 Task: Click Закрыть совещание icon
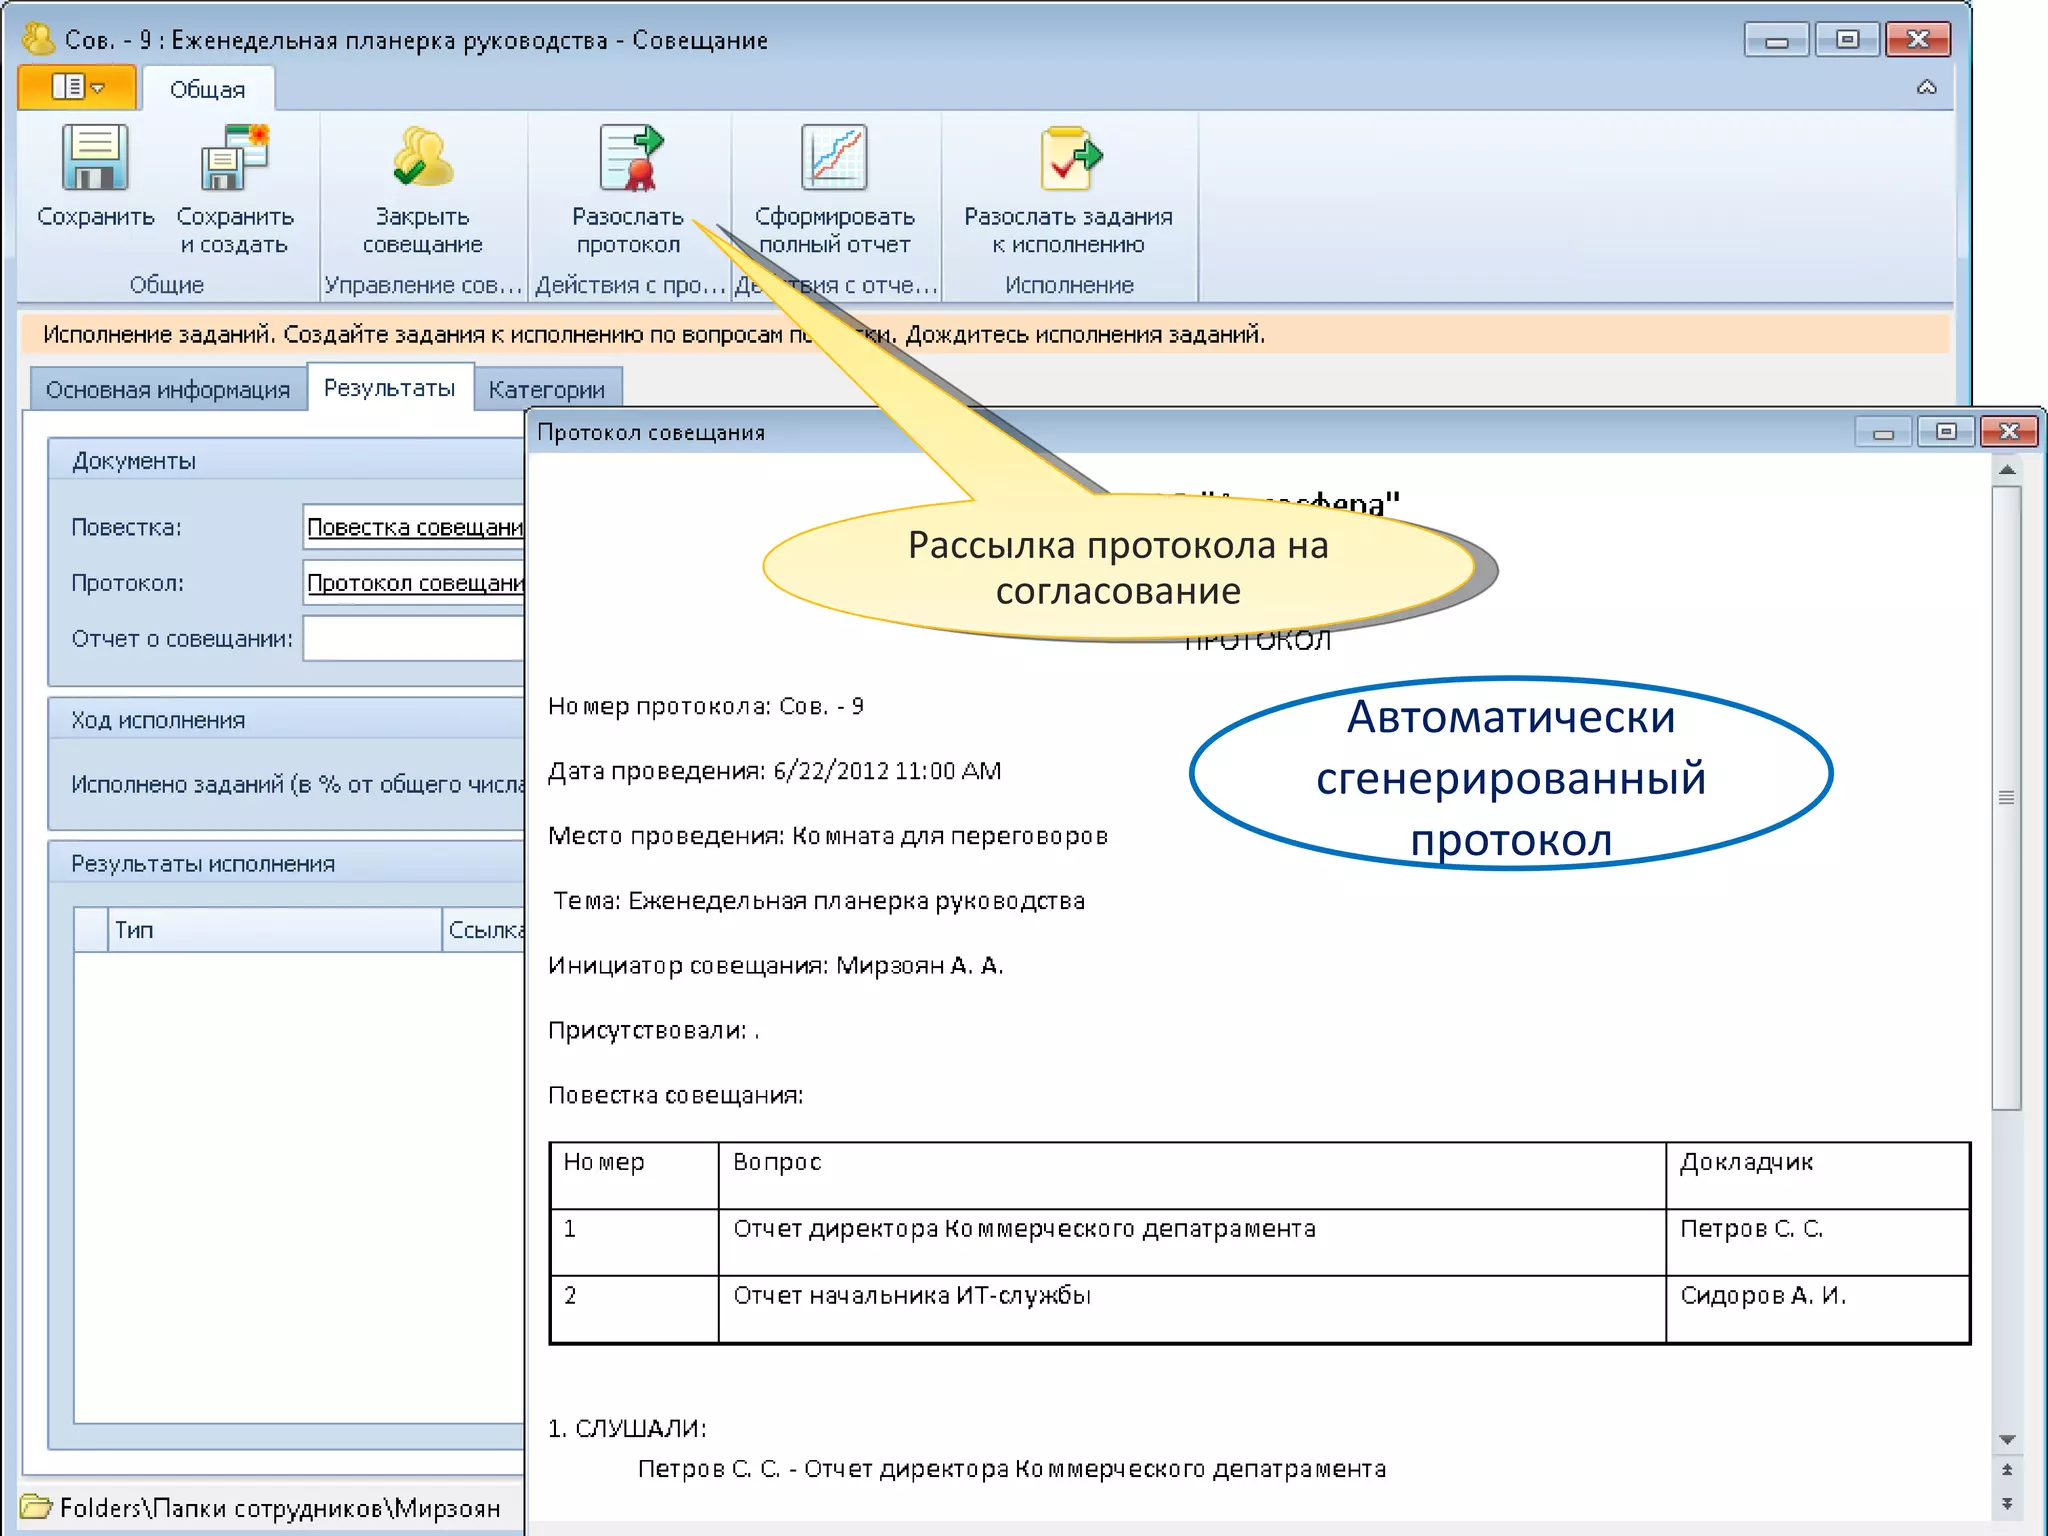[x=422, y=158]
